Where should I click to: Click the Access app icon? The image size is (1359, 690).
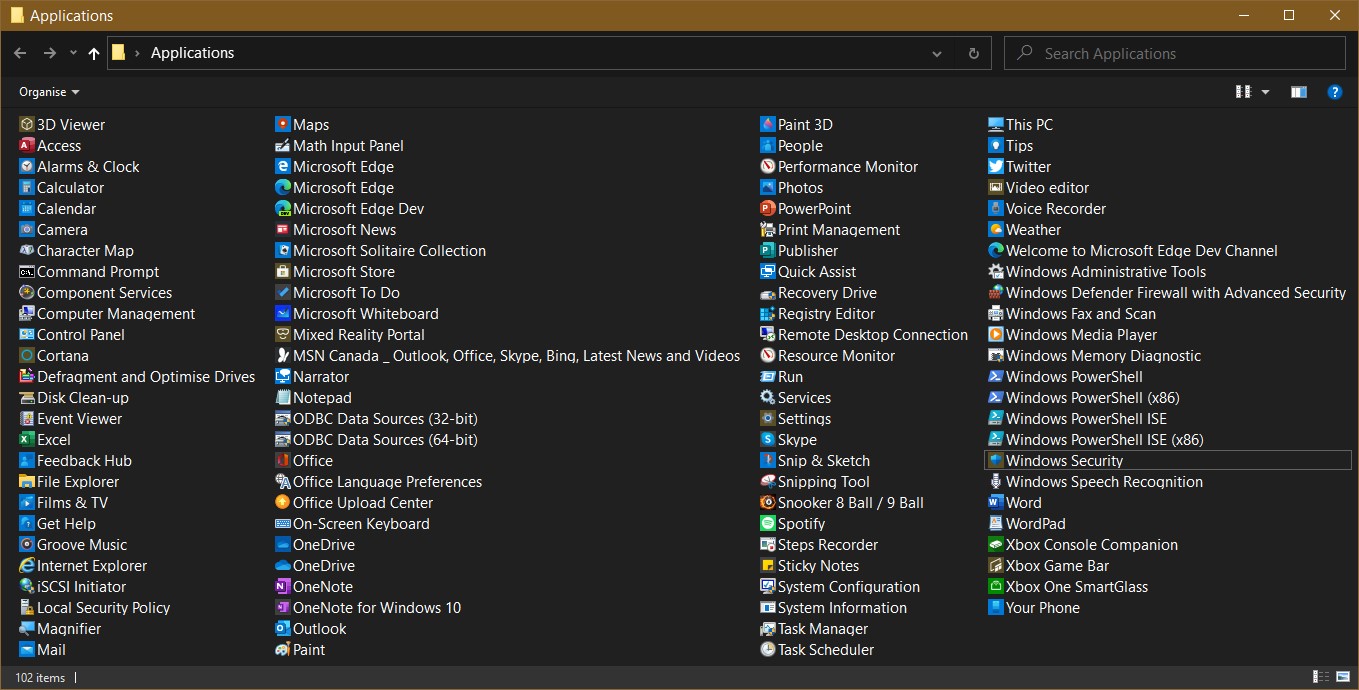(27, 146)
